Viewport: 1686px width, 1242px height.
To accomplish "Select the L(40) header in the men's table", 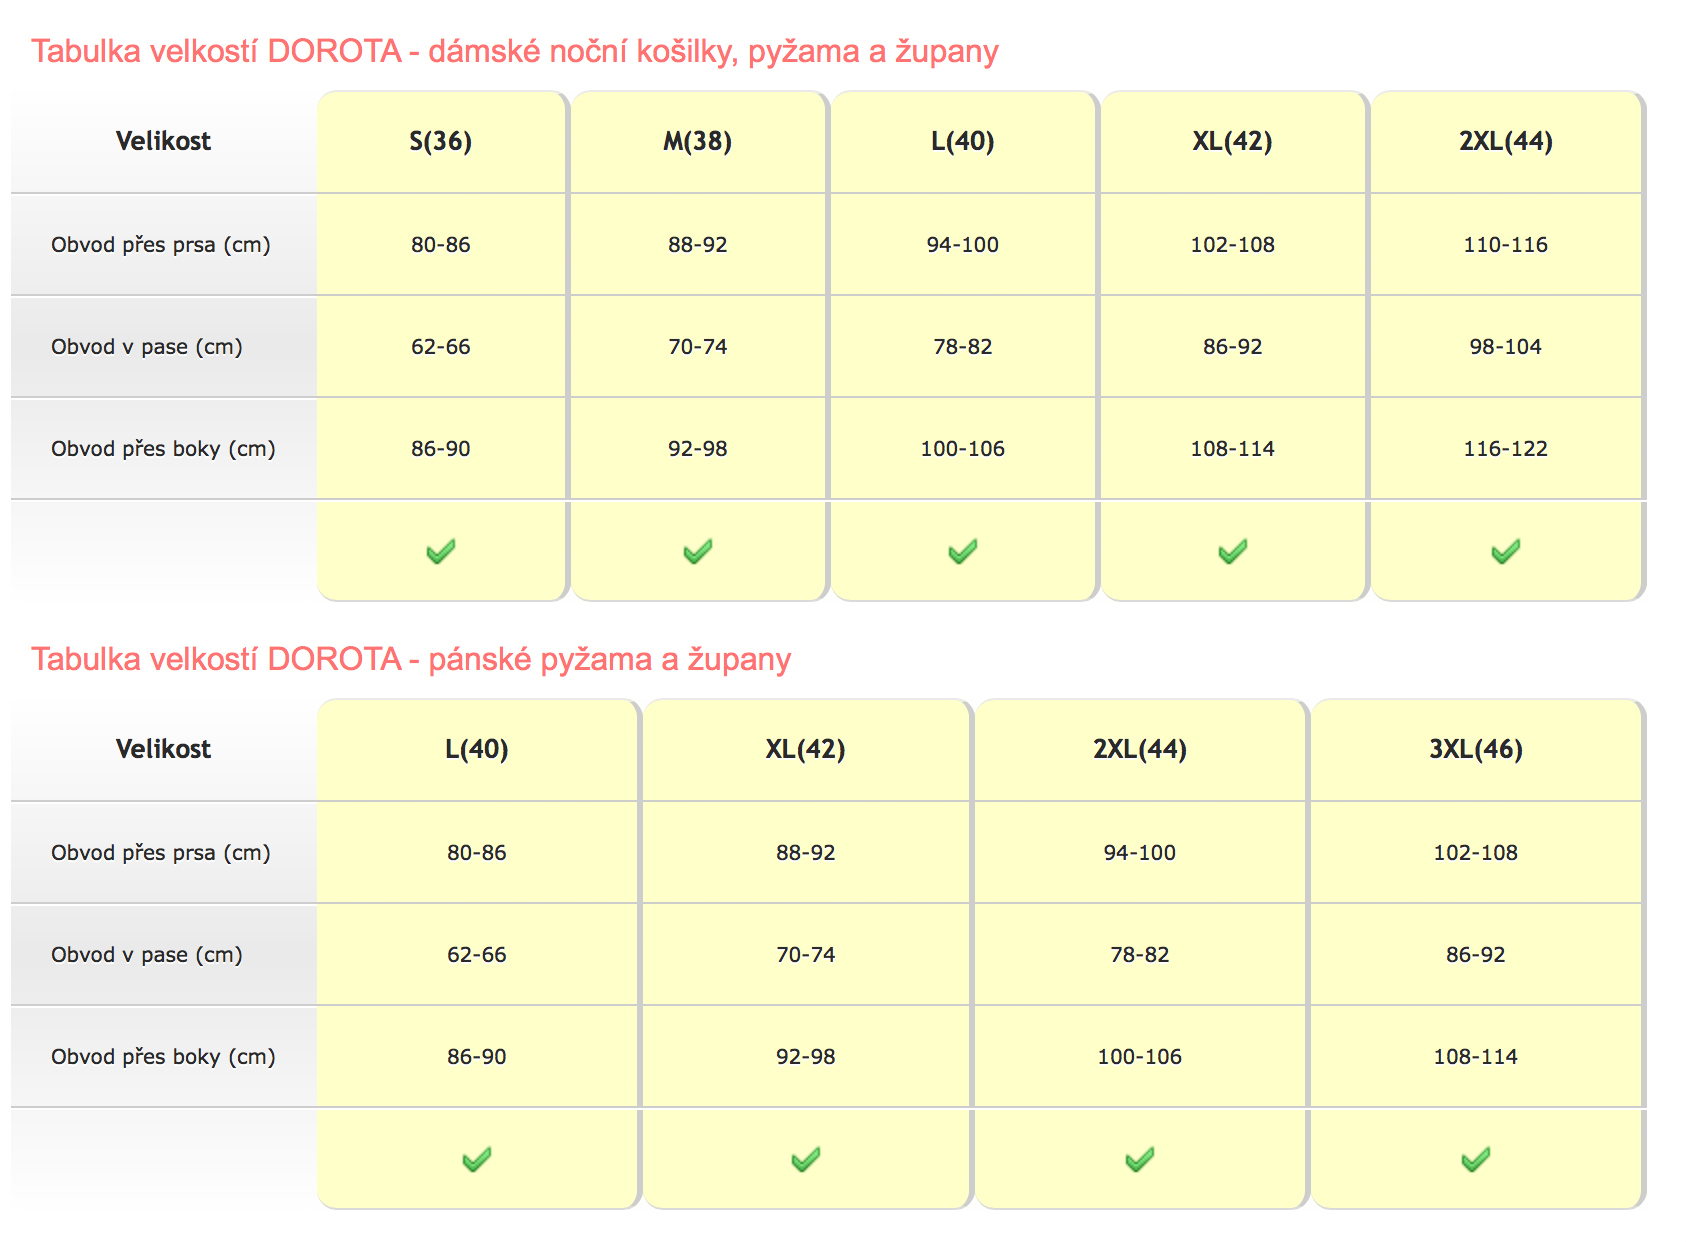I will [477, 749].
